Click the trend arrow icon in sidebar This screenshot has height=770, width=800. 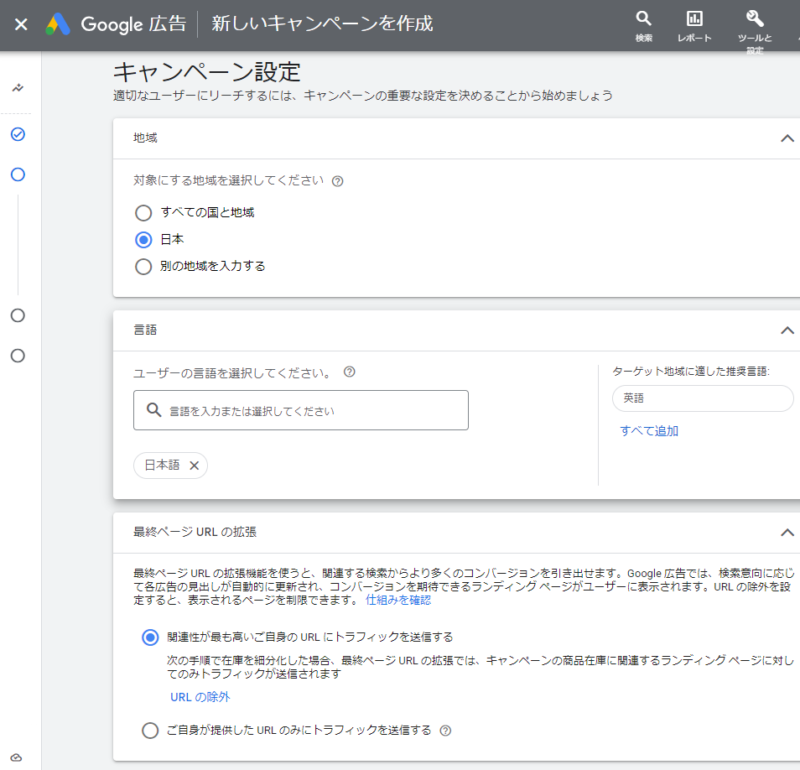(18, 88)
